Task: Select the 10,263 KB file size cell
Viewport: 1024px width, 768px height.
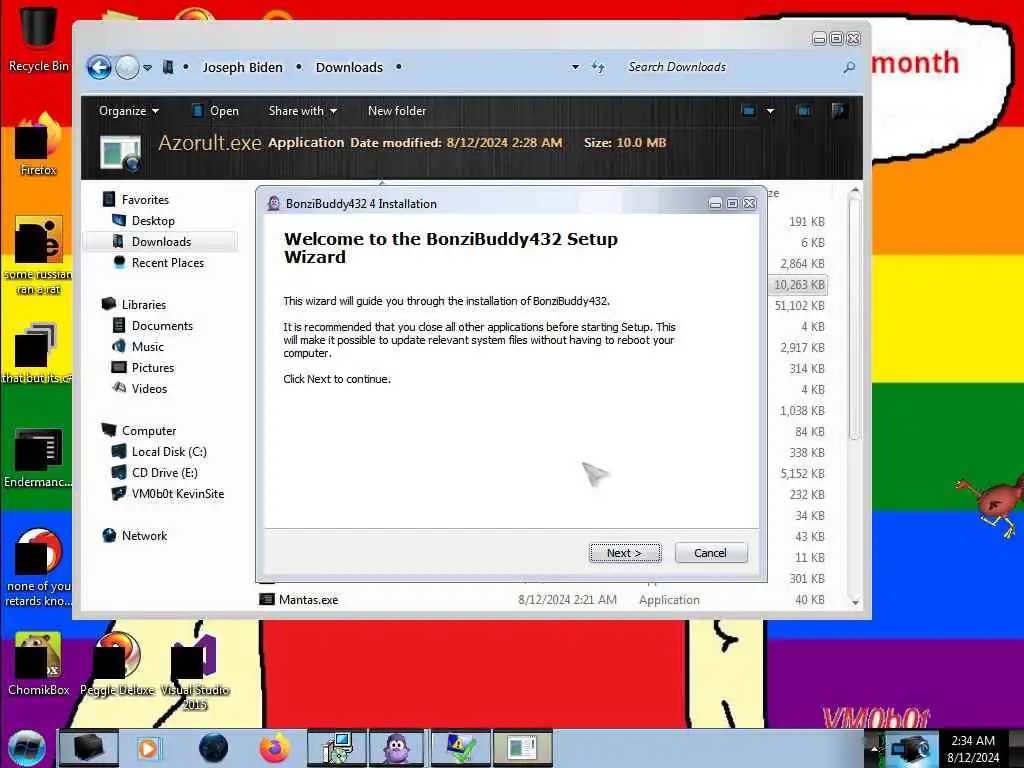Action: pos(799,285)
